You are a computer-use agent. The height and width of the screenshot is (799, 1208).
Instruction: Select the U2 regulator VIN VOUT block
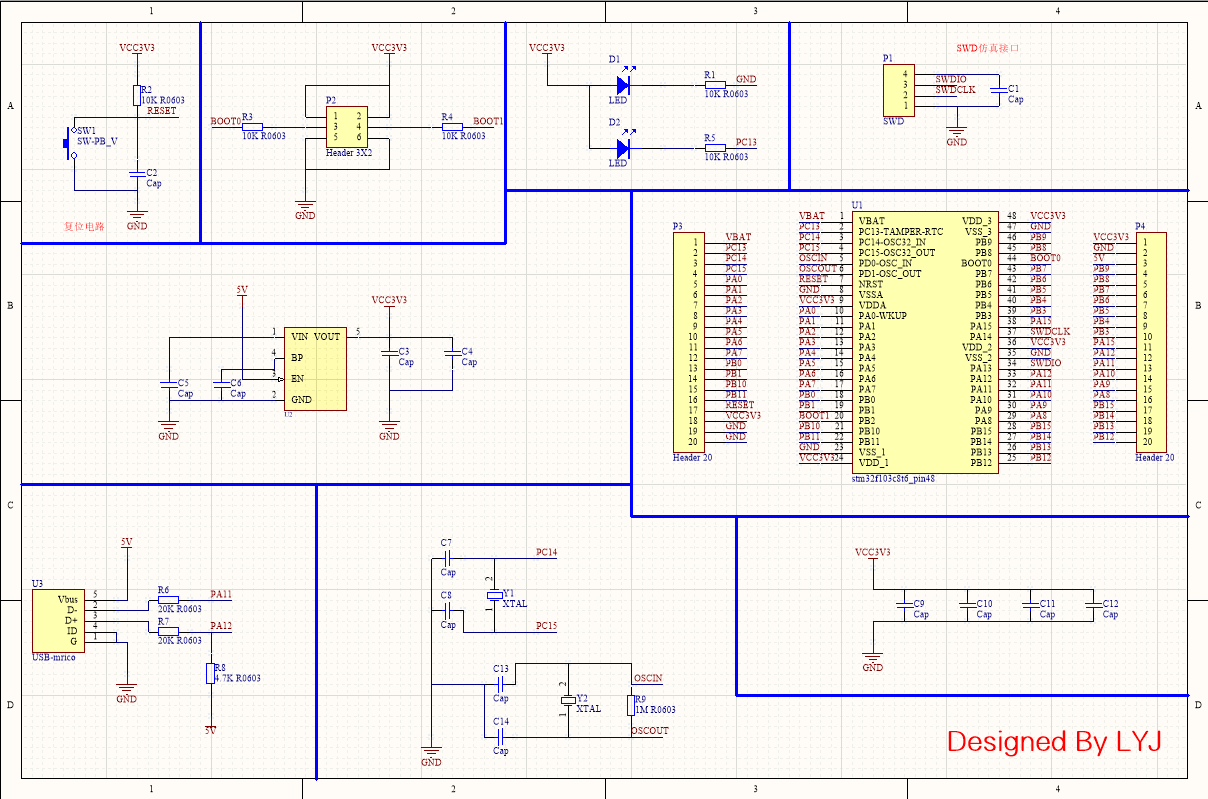tap(315, 369)
